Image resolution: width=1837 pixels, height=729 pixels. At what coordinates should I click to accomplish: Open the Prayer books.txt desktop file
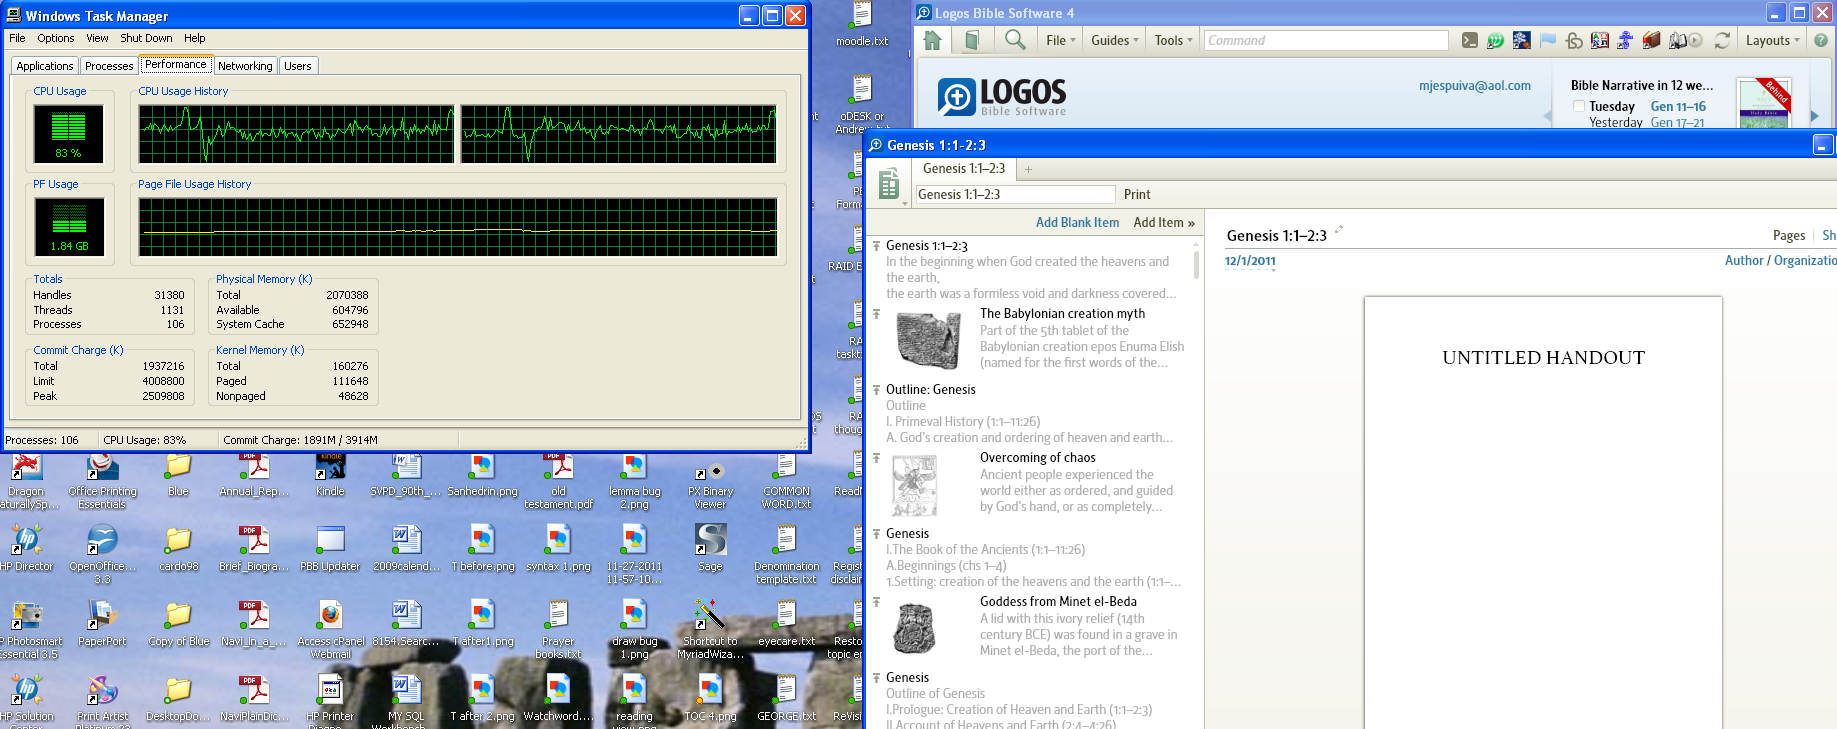pos(558,629)
